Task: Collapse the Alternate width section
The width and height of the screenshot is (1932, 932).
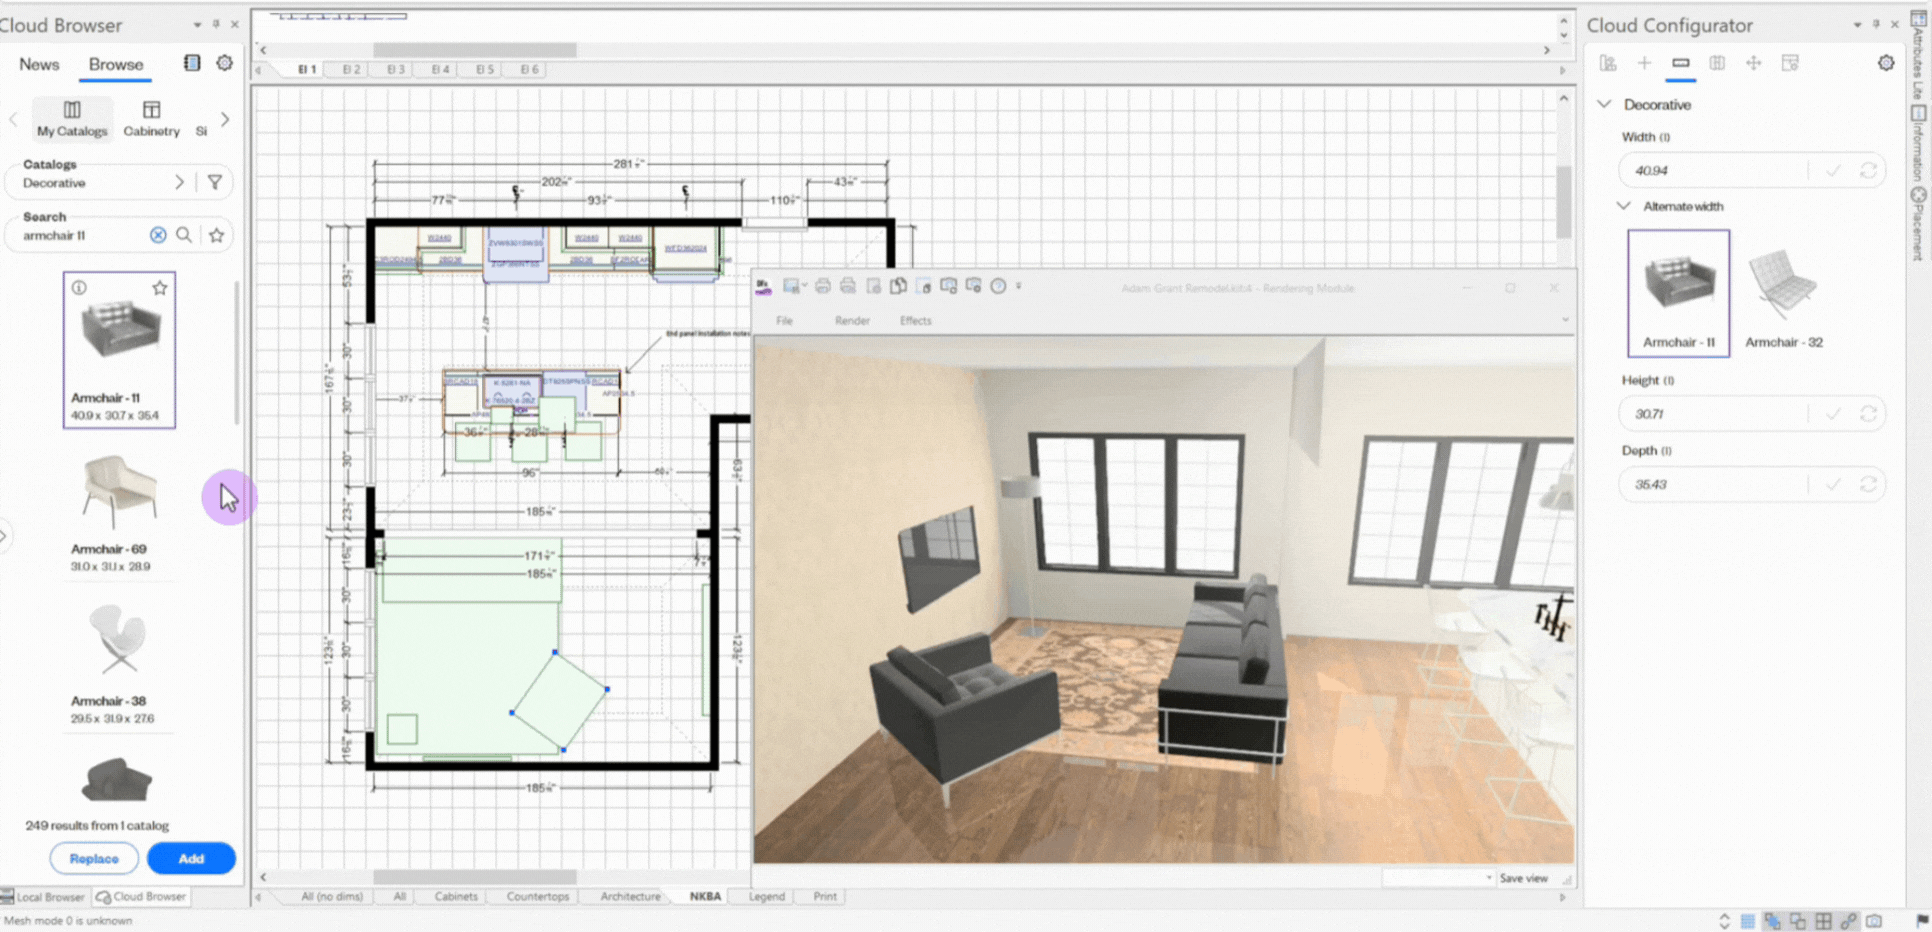Action: tap(1623, 206)
